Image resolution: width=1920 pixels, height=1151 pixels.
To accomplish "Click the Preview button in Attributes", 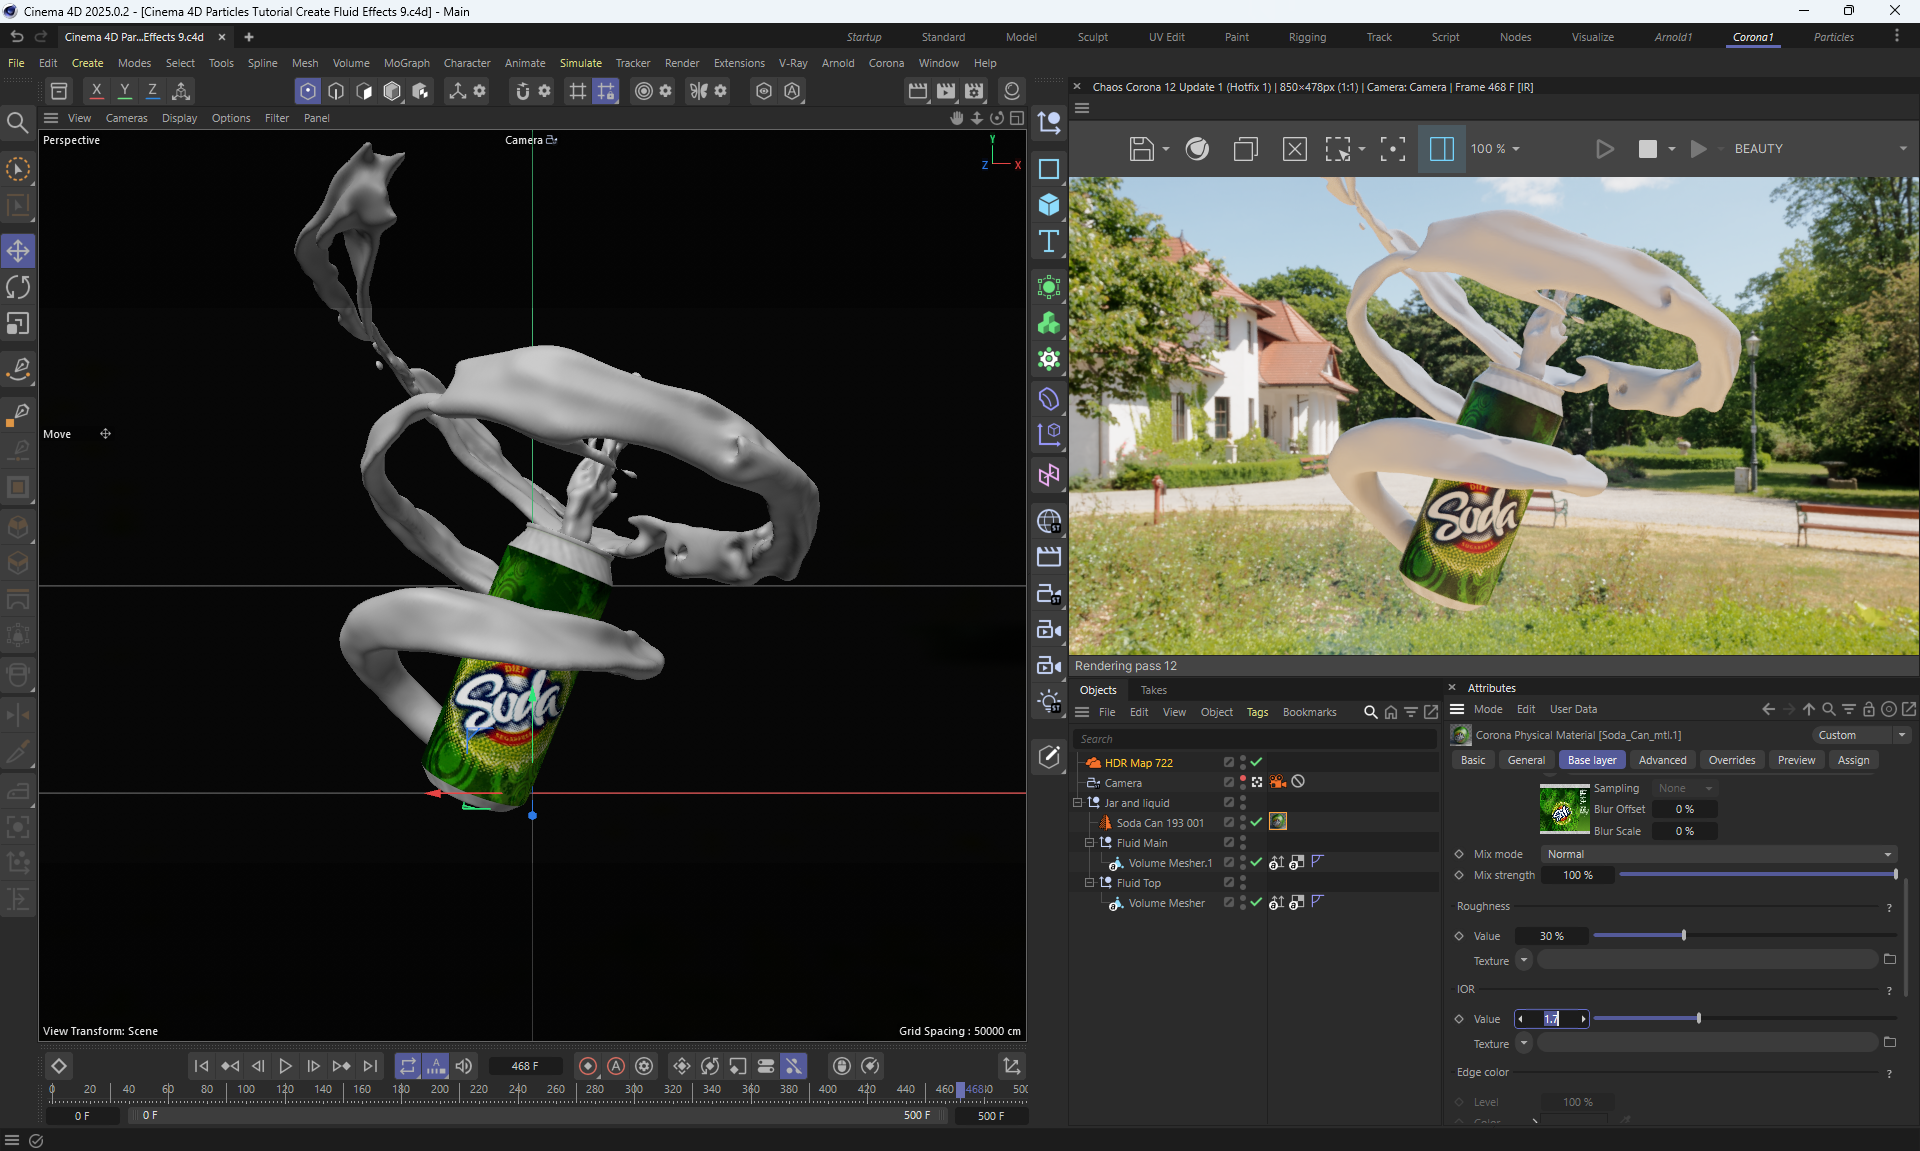I will [x=1795, y=760].
